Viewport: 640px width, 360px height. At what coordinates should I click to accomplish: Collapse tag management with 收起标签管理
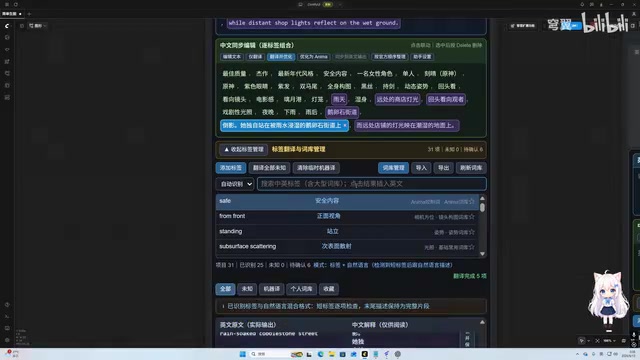244,149
